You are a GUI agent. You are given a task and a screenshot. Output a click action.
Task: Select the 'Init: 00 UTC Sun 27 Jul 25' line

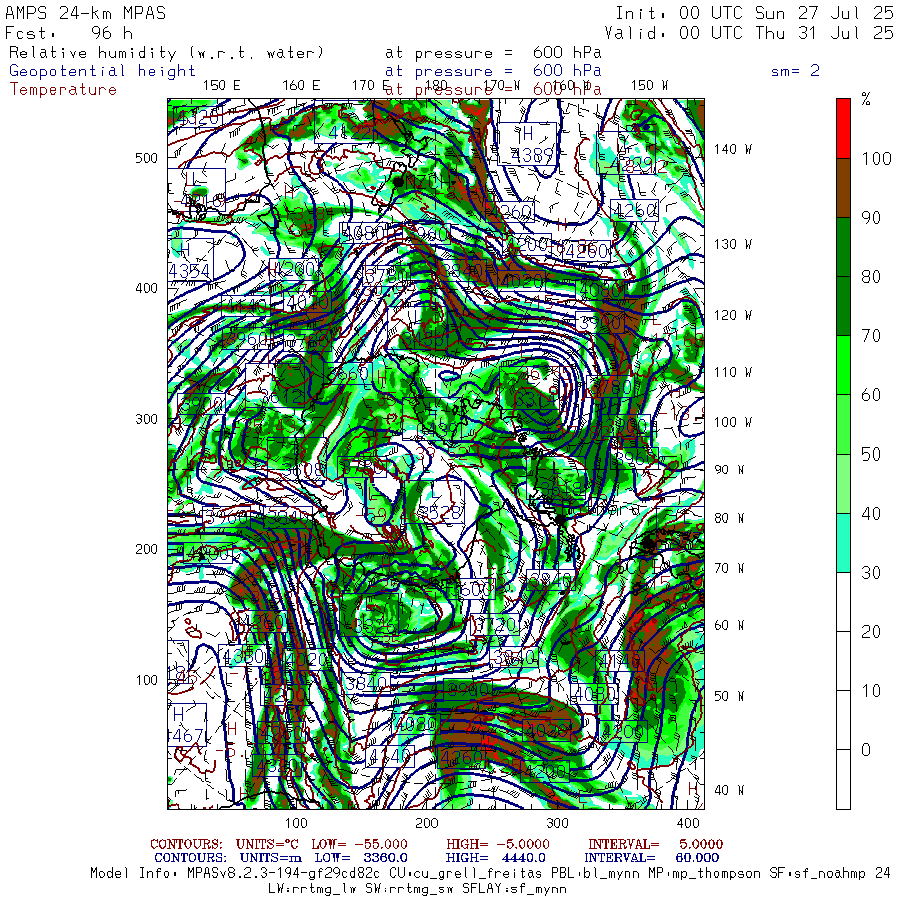coord(754,13)
